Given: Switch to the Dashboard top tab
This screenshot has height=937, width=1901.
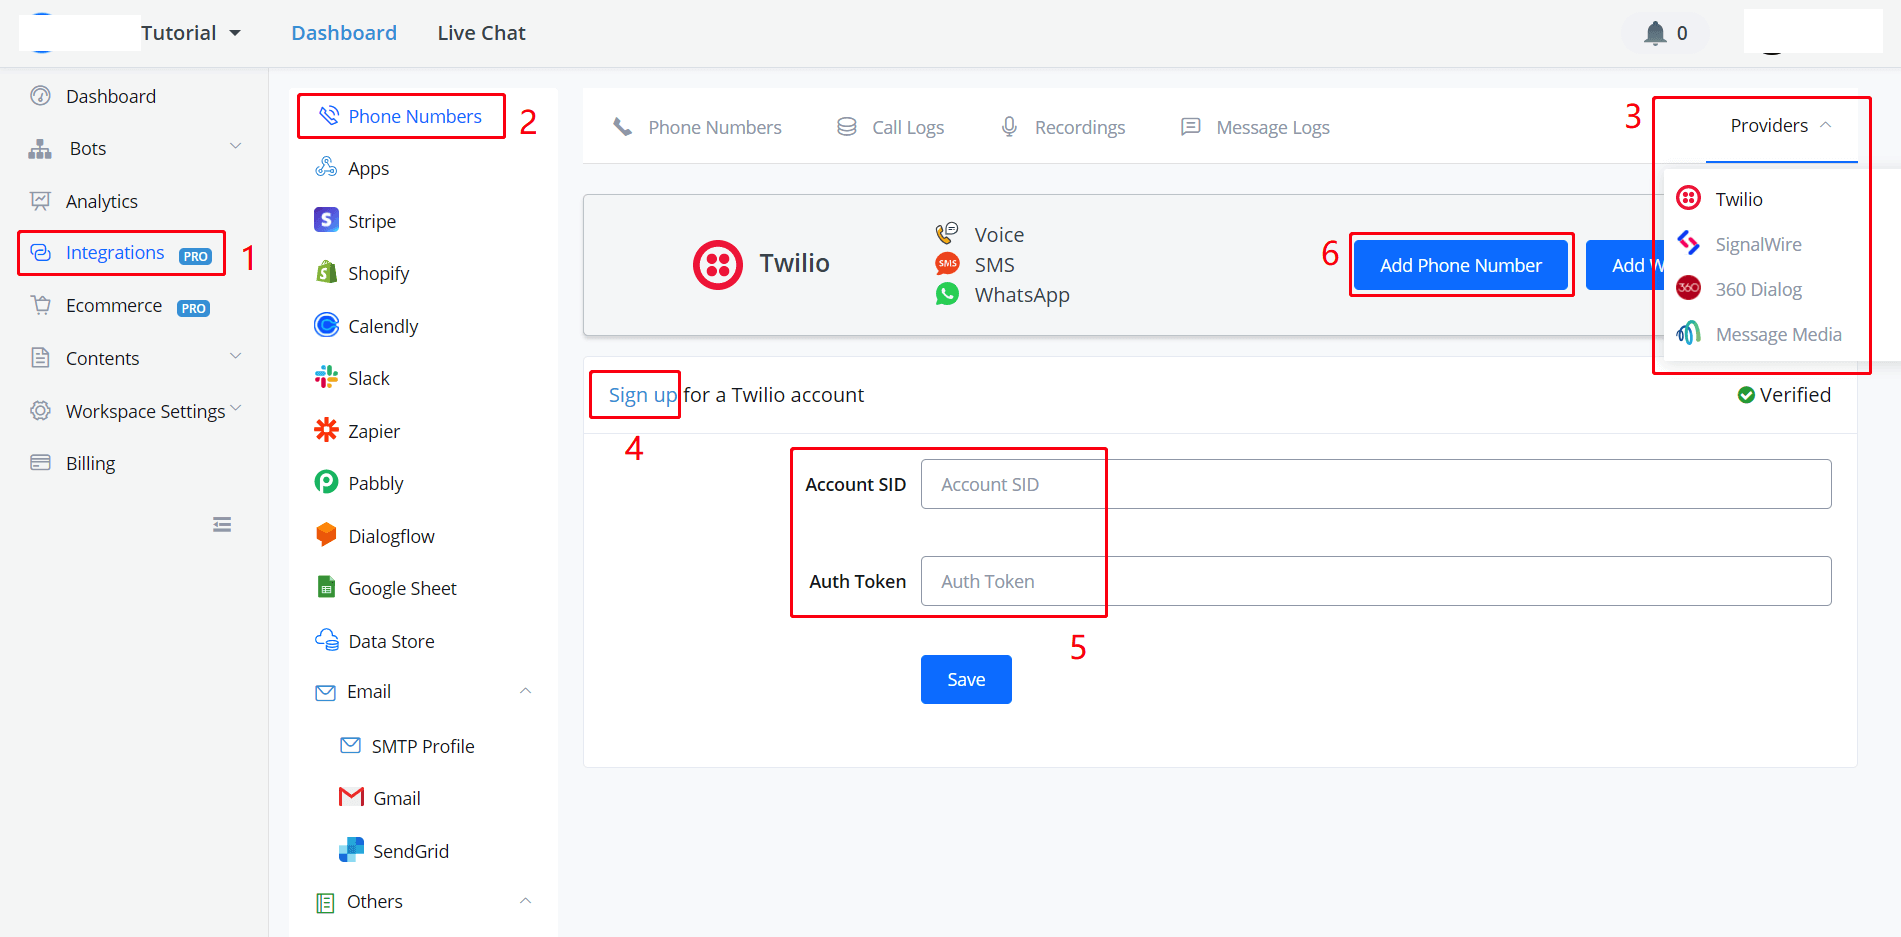Looking at the screenshot, I should [344, 33].
